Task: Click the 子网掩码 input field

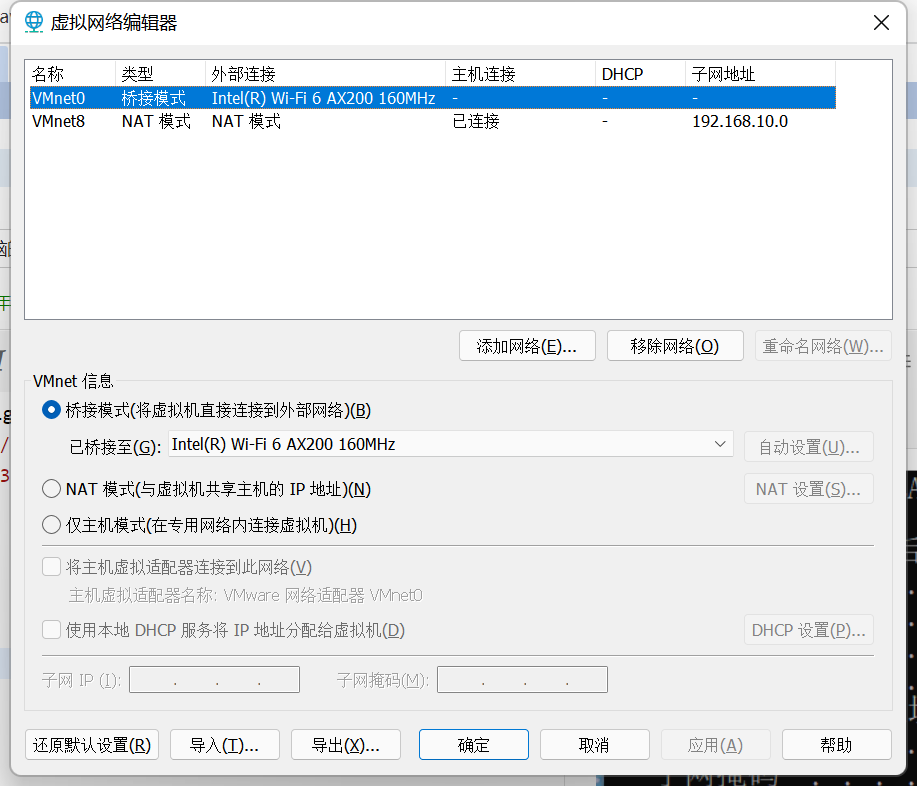Action: [x=522, y=680]
